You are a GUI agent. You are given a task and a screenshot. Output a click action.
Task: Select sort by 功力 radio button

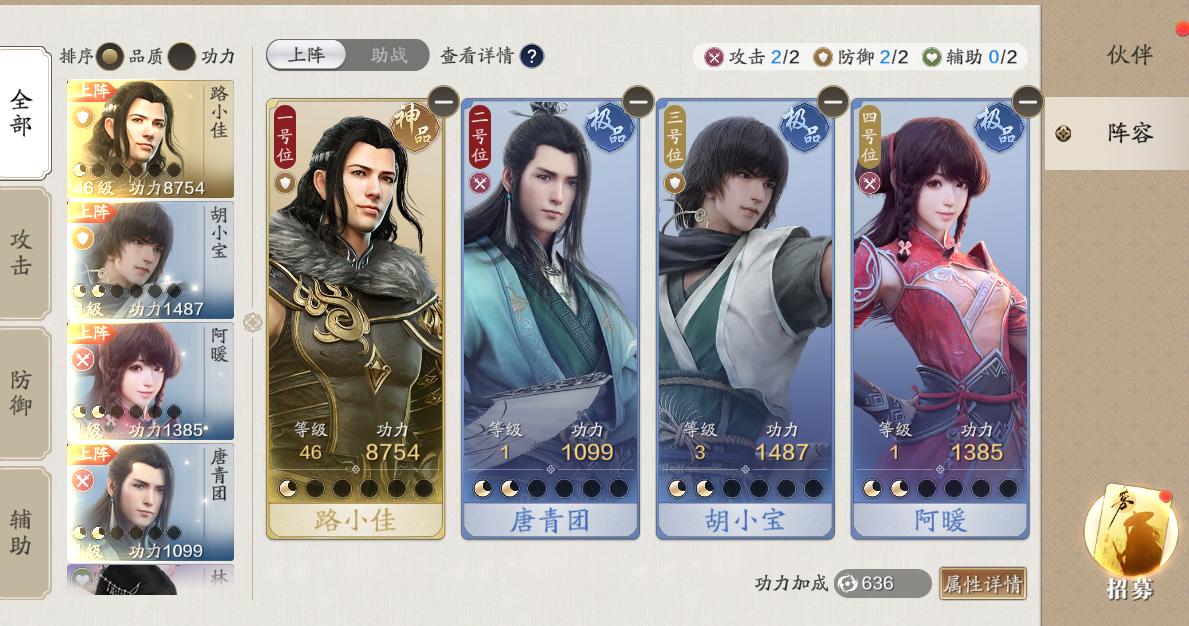pos(182,56)
